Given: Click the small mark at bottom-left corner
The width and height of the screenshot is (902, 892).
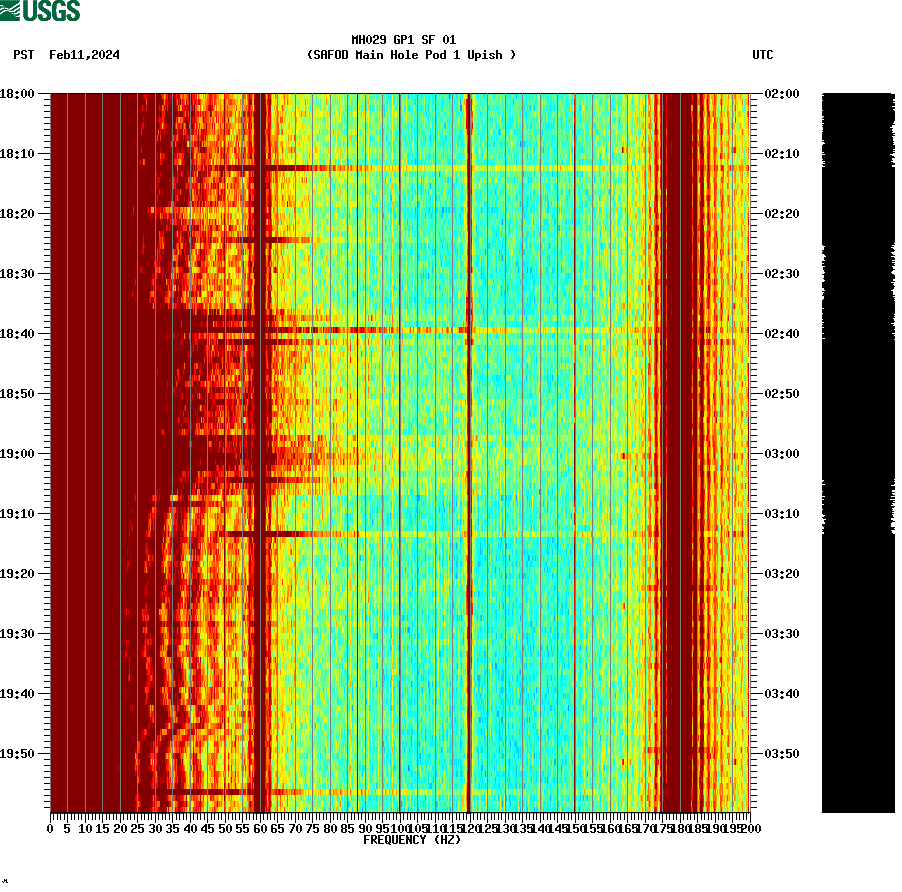Looking at the screenshot, I should coord(6,882).
